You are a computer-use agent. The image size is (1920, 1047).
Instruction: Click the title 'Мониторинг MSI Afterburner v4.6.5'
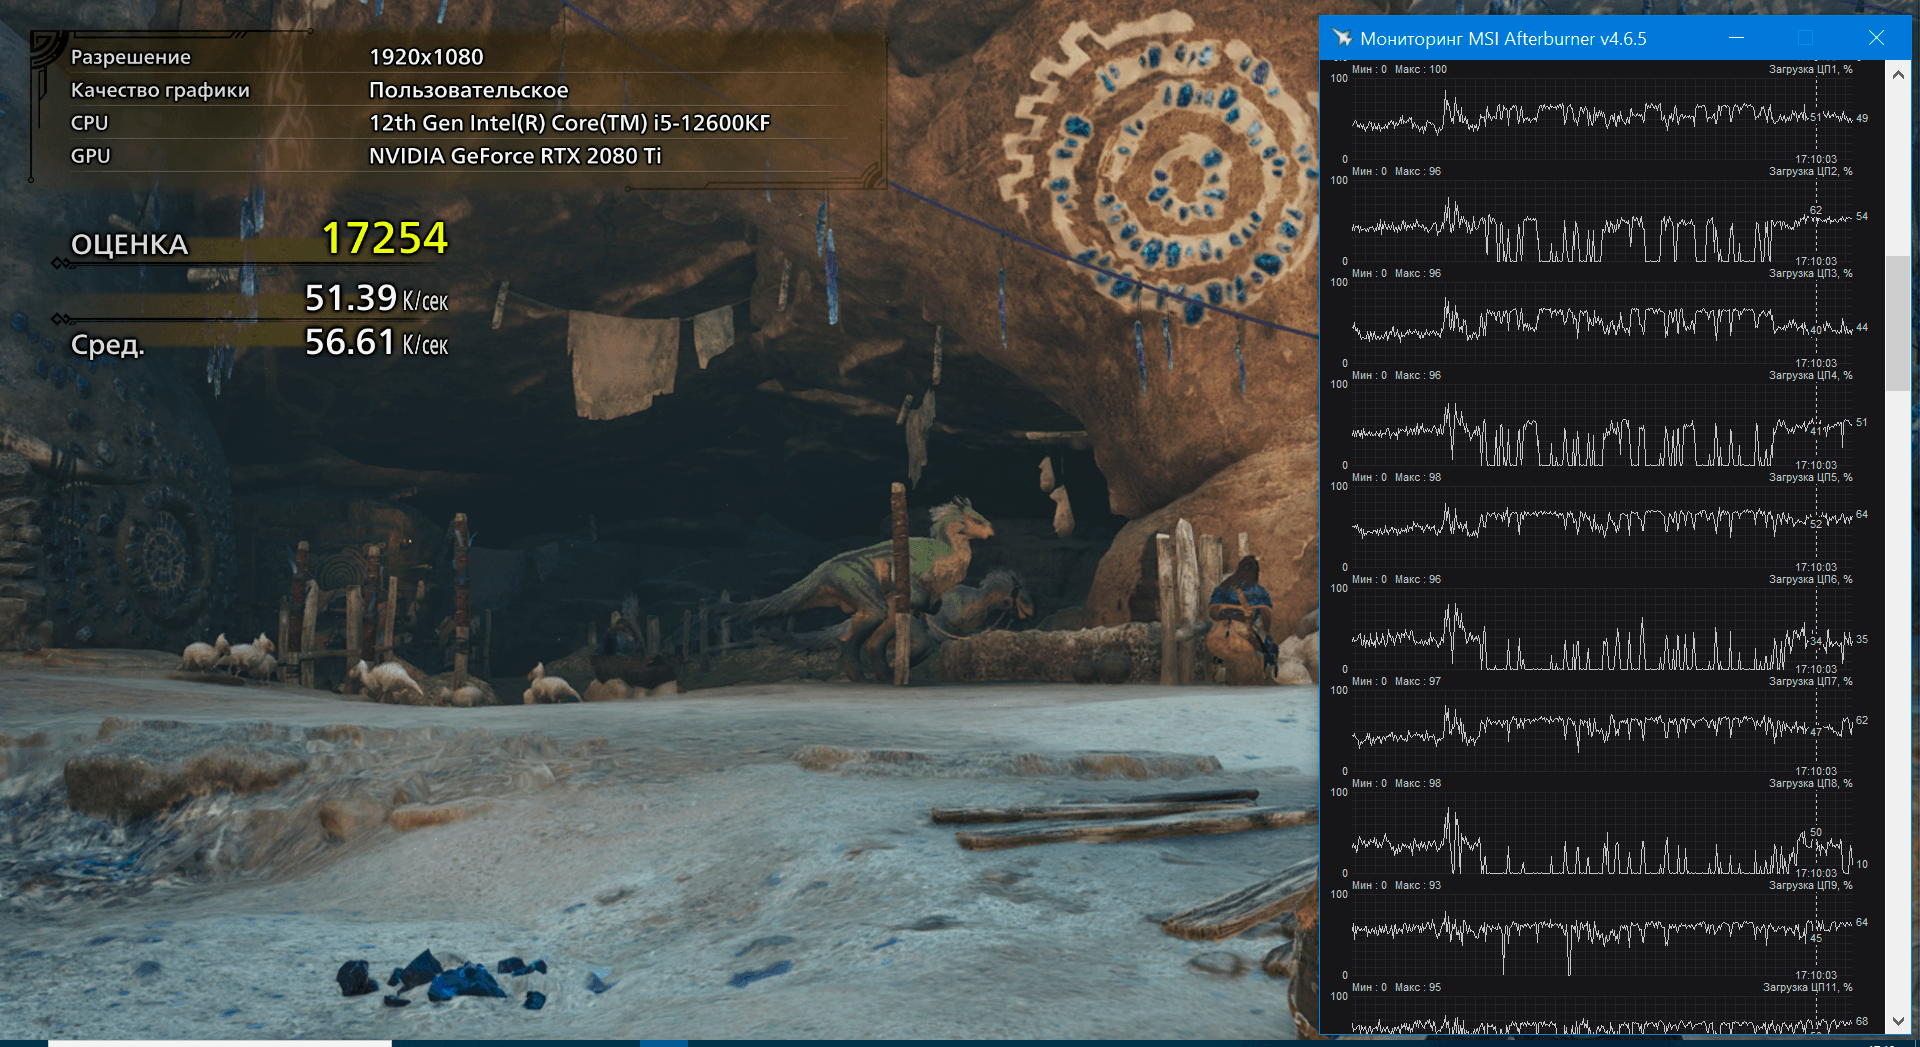pos(1503,38)
